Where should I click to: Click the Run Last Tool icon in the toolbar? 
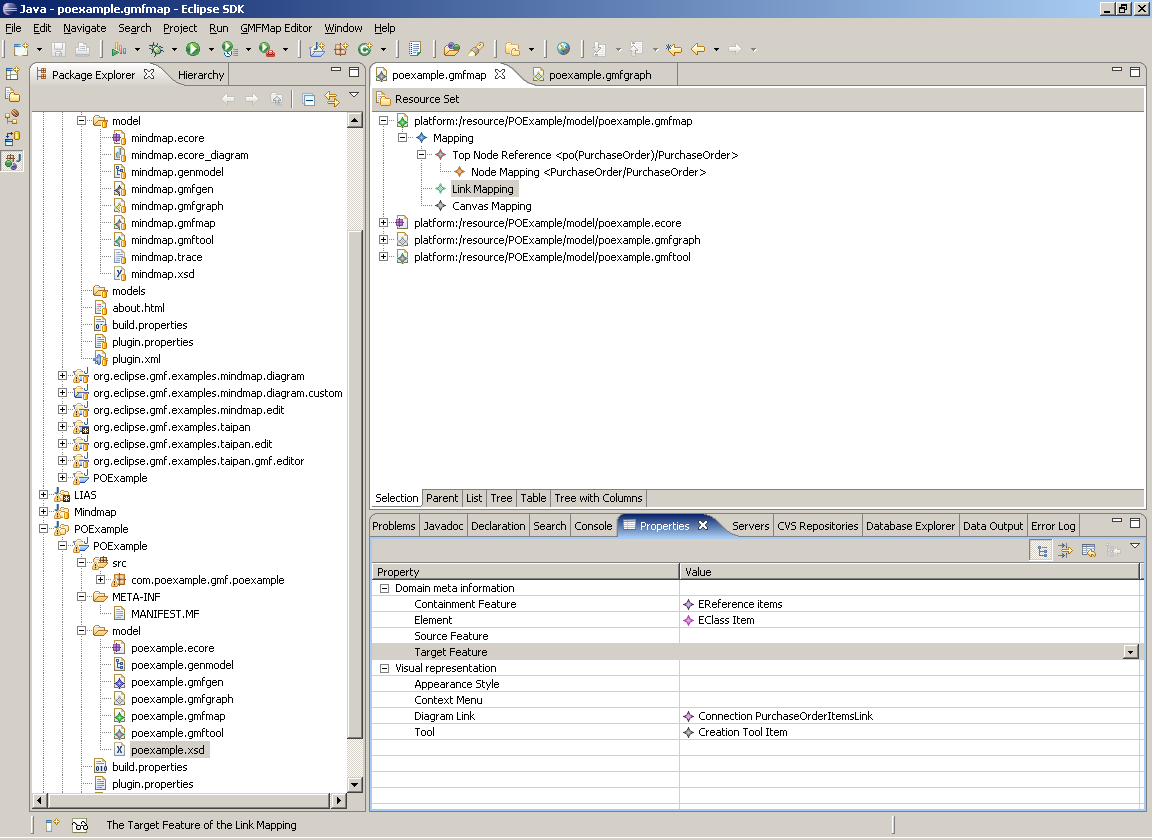pos(229,49)
